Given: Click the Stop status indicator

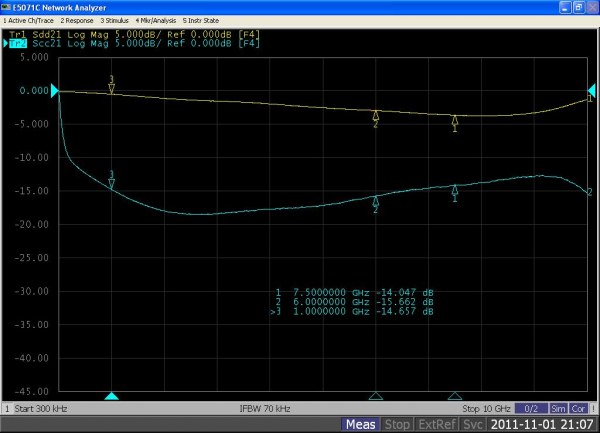Looking at the screenshot, I should tap(397, 425).
